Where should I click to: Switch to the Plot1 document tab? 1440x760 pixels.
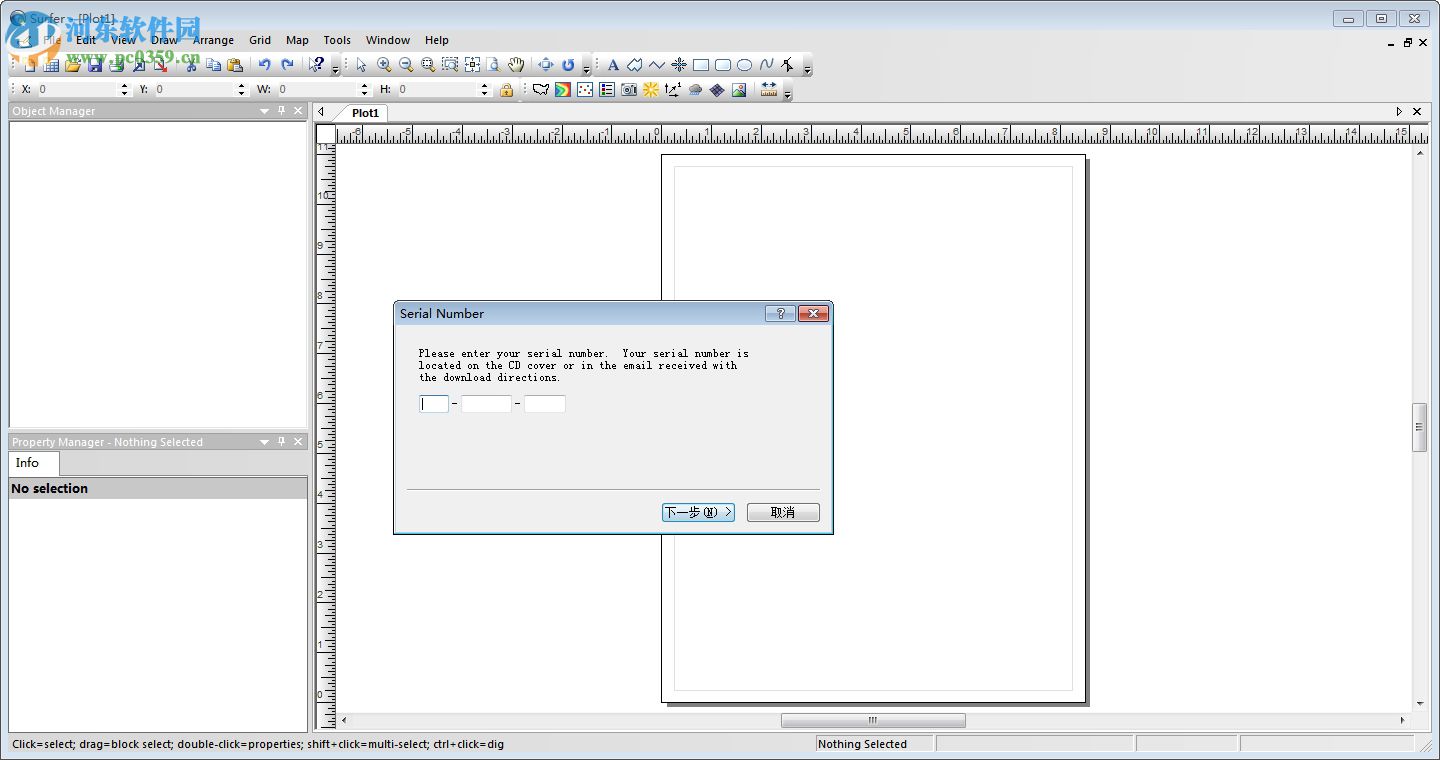pyautogui.click(x=365, y=113)
